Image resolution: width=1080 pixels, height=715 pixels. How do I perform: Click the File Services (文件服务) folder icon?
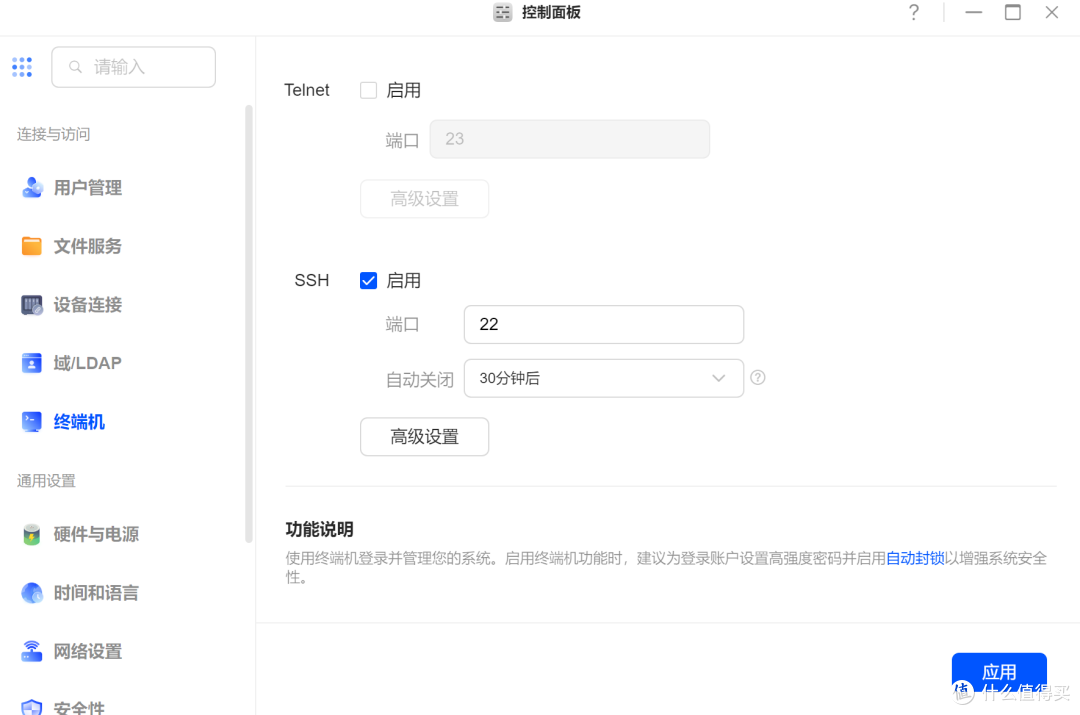(32, 246)
